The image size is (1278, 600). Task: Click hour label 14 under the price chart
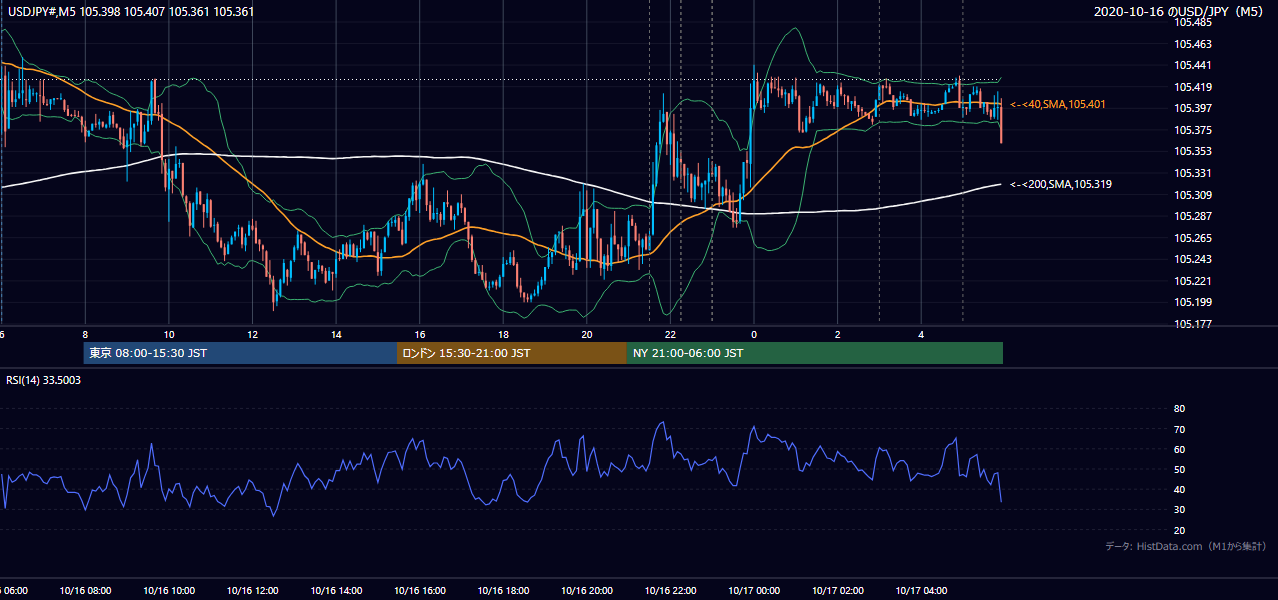click(x=336, y=335)
